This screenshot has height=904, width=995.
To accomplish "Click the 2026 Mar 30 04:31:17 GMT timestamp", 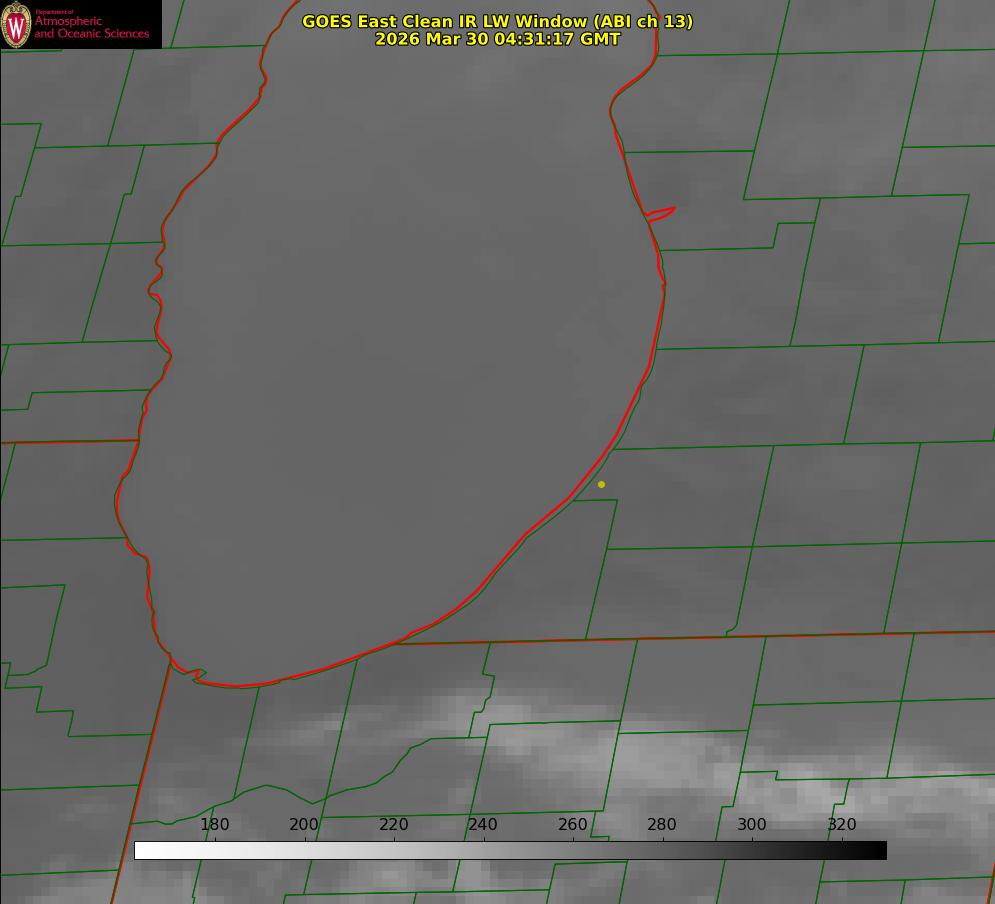I will pyautogui.click(x=498, y=39).
